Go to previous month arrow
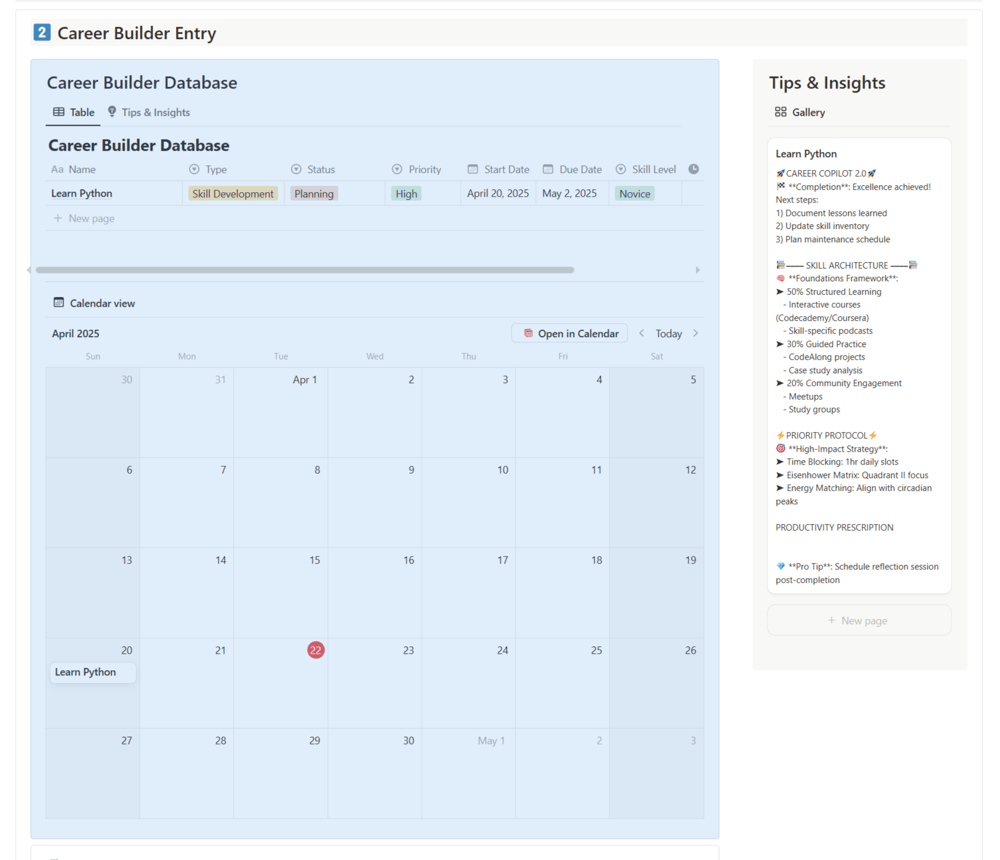The image size is (1000, 860). (x=642, y=333)
